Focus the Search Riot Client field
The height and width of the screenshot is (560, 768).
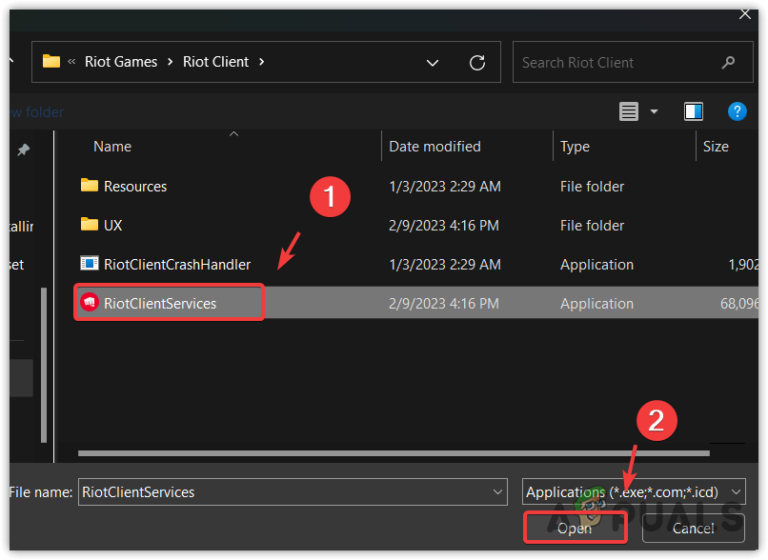pos(632,62)
